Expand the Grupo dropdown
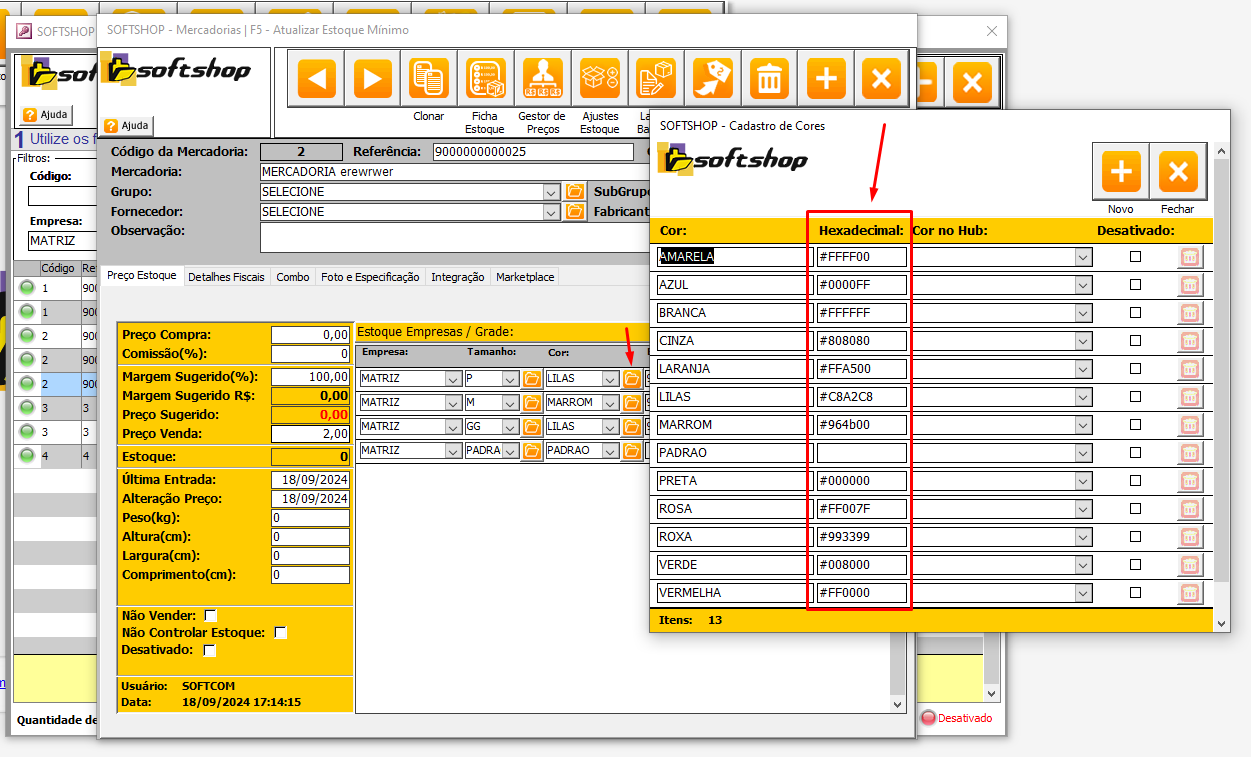The image size is (1251, 757). (551, 192)
